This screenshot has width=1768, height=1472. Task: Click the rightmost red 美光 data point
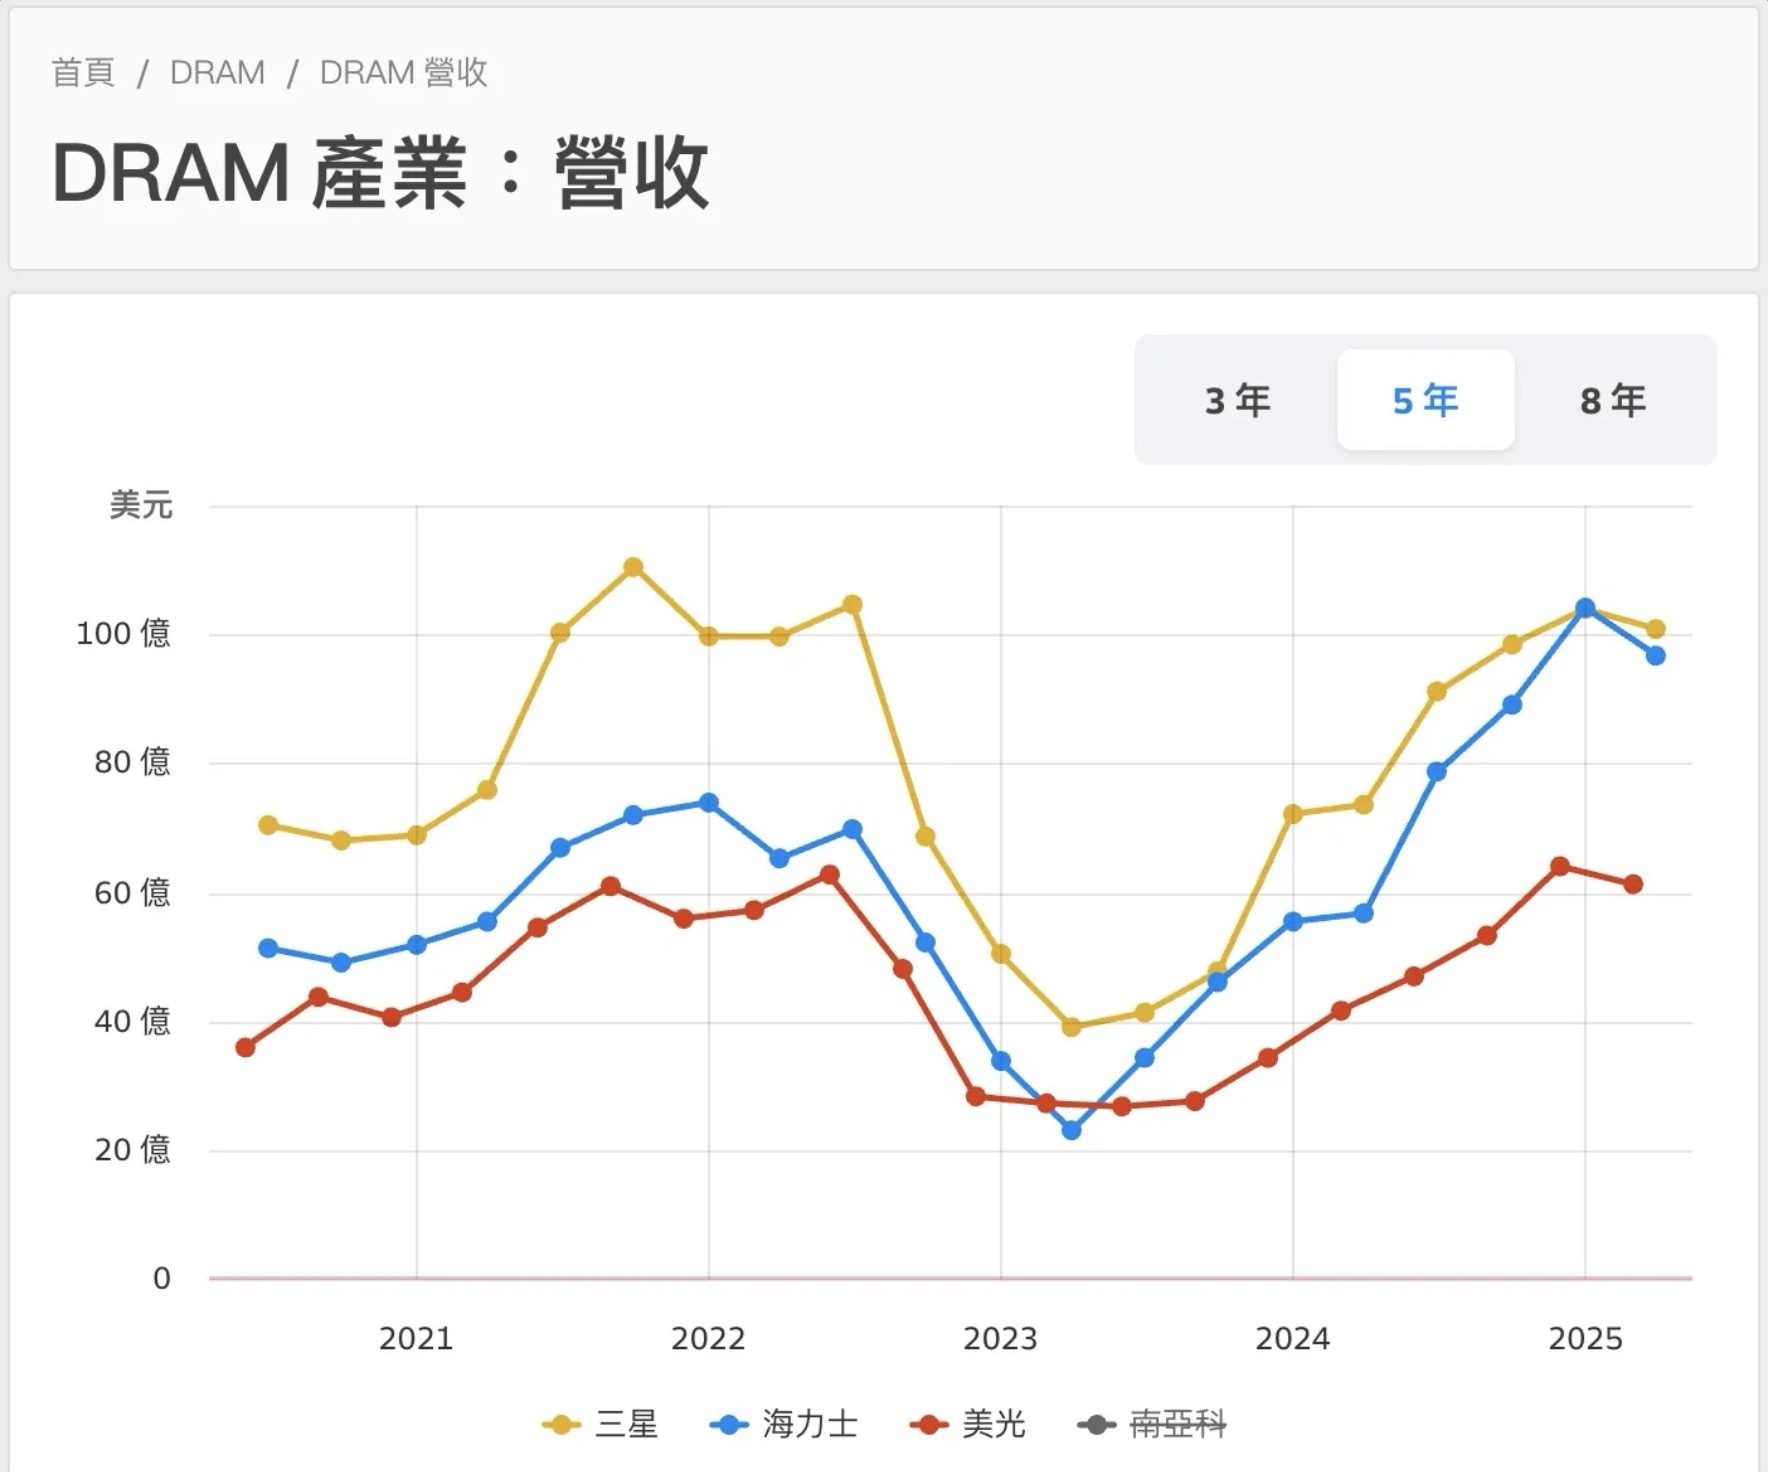point(1633,884)
